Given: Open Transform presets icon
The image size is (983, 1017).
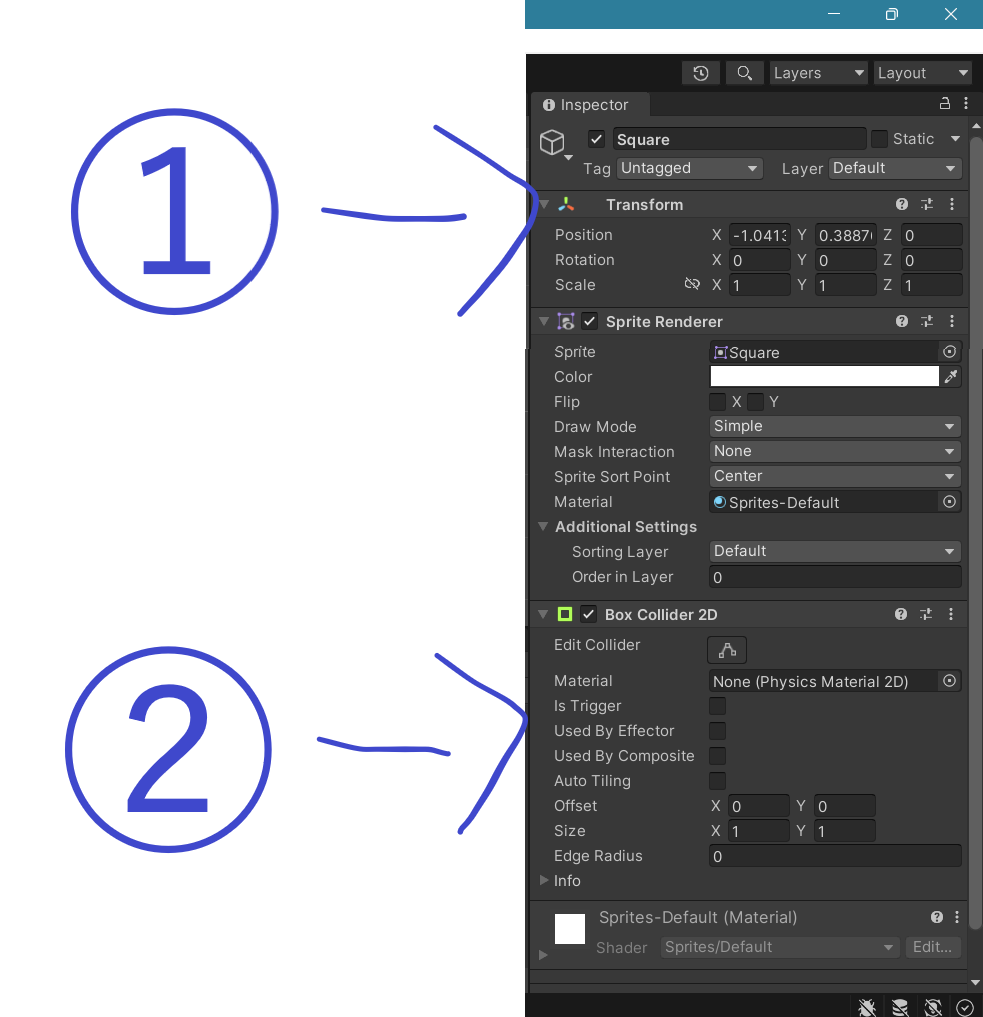Looking at the screenshot, I should [927, 204].
